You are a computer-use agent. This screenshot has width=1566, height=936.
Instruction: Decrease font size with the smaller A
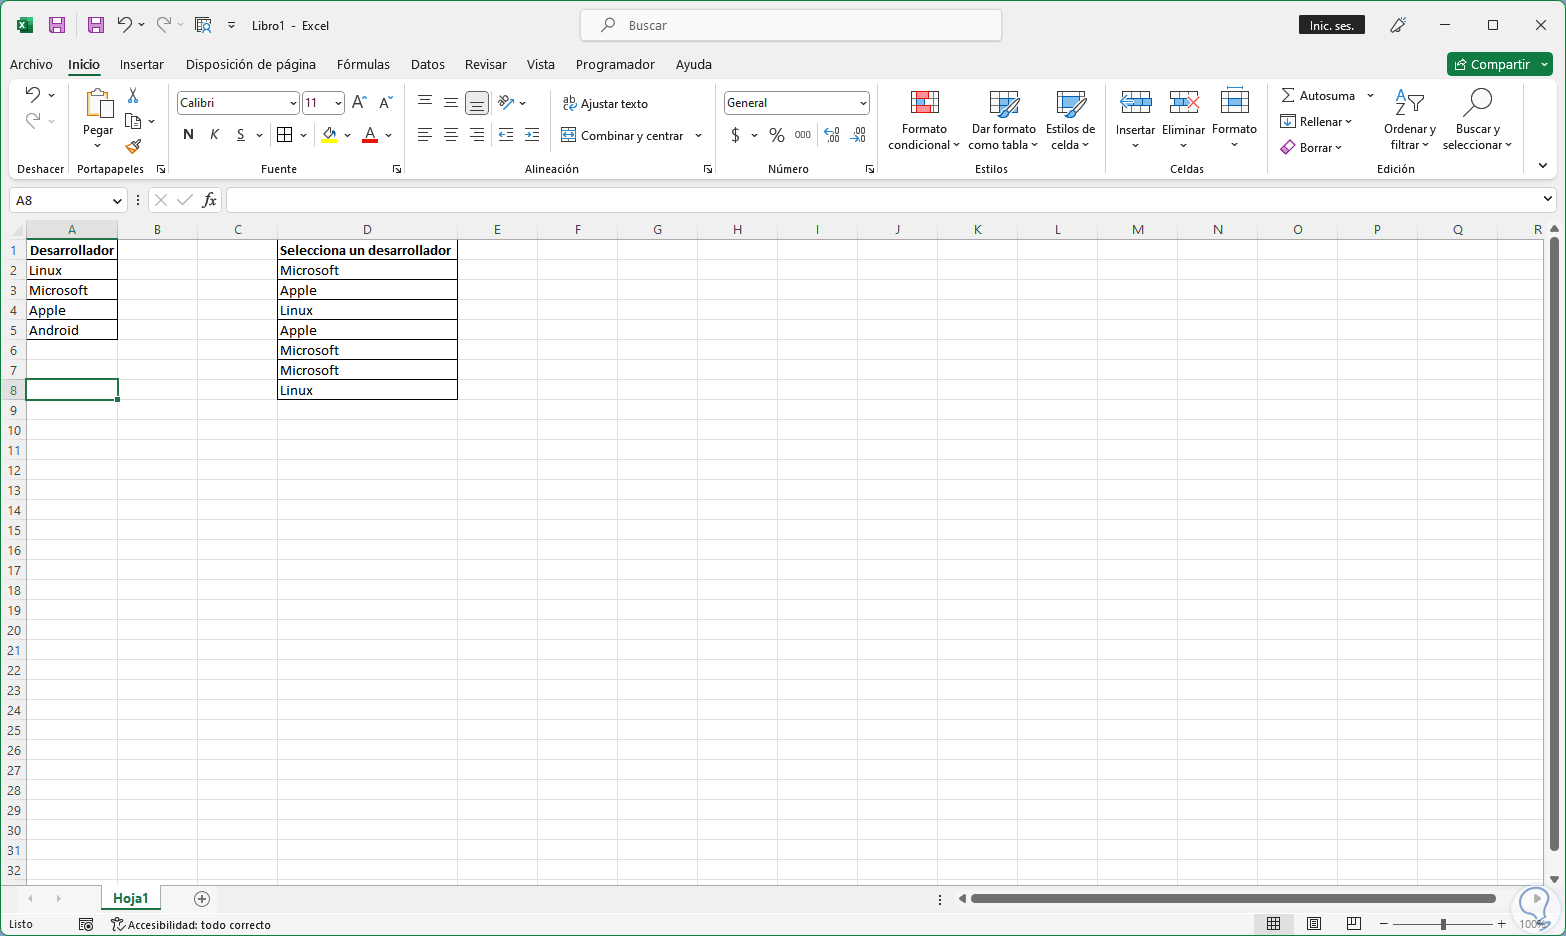[386, 103]
